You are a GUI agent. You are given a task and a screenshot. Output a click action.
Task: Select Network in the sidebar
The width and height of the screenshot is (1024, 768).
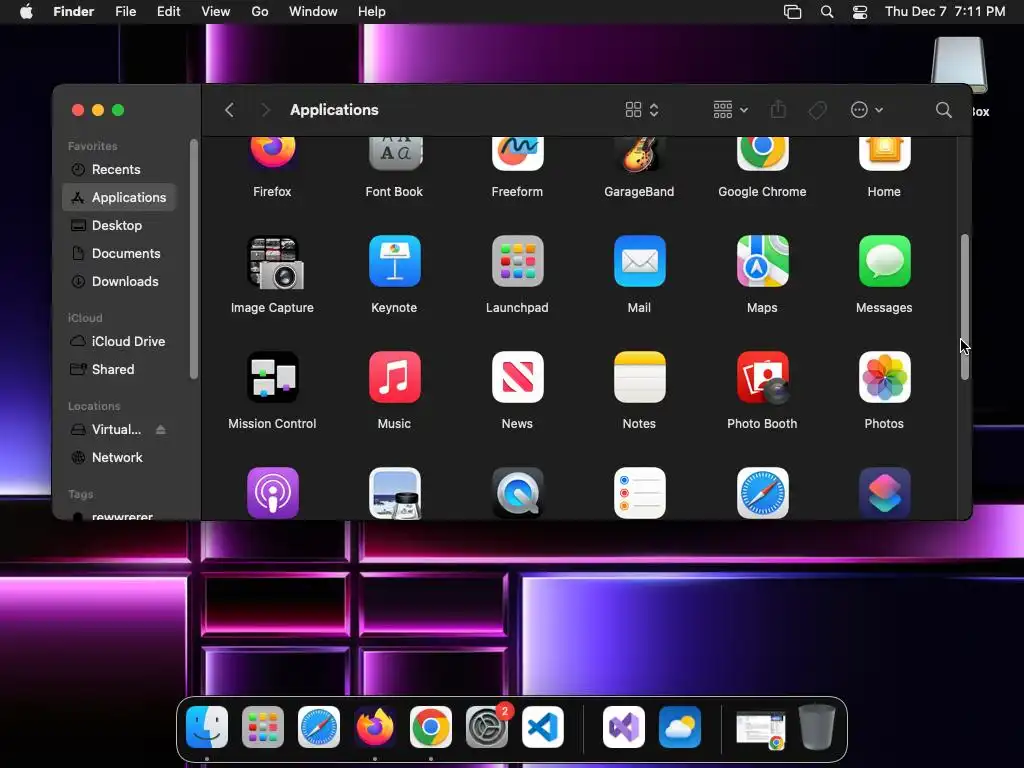tap(119, 458)
